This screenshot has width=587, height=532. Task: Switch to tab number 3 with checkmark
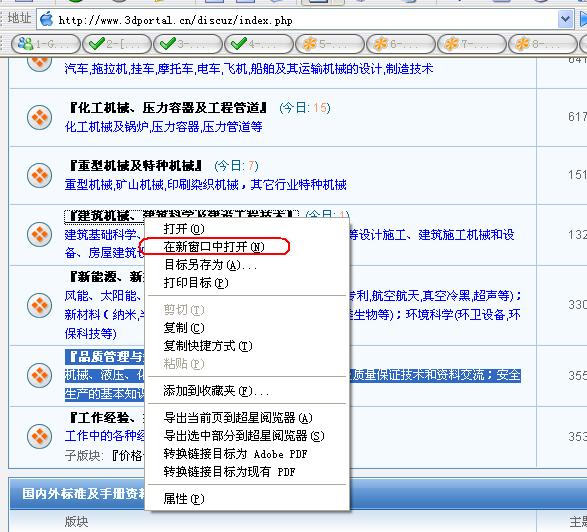188,44
